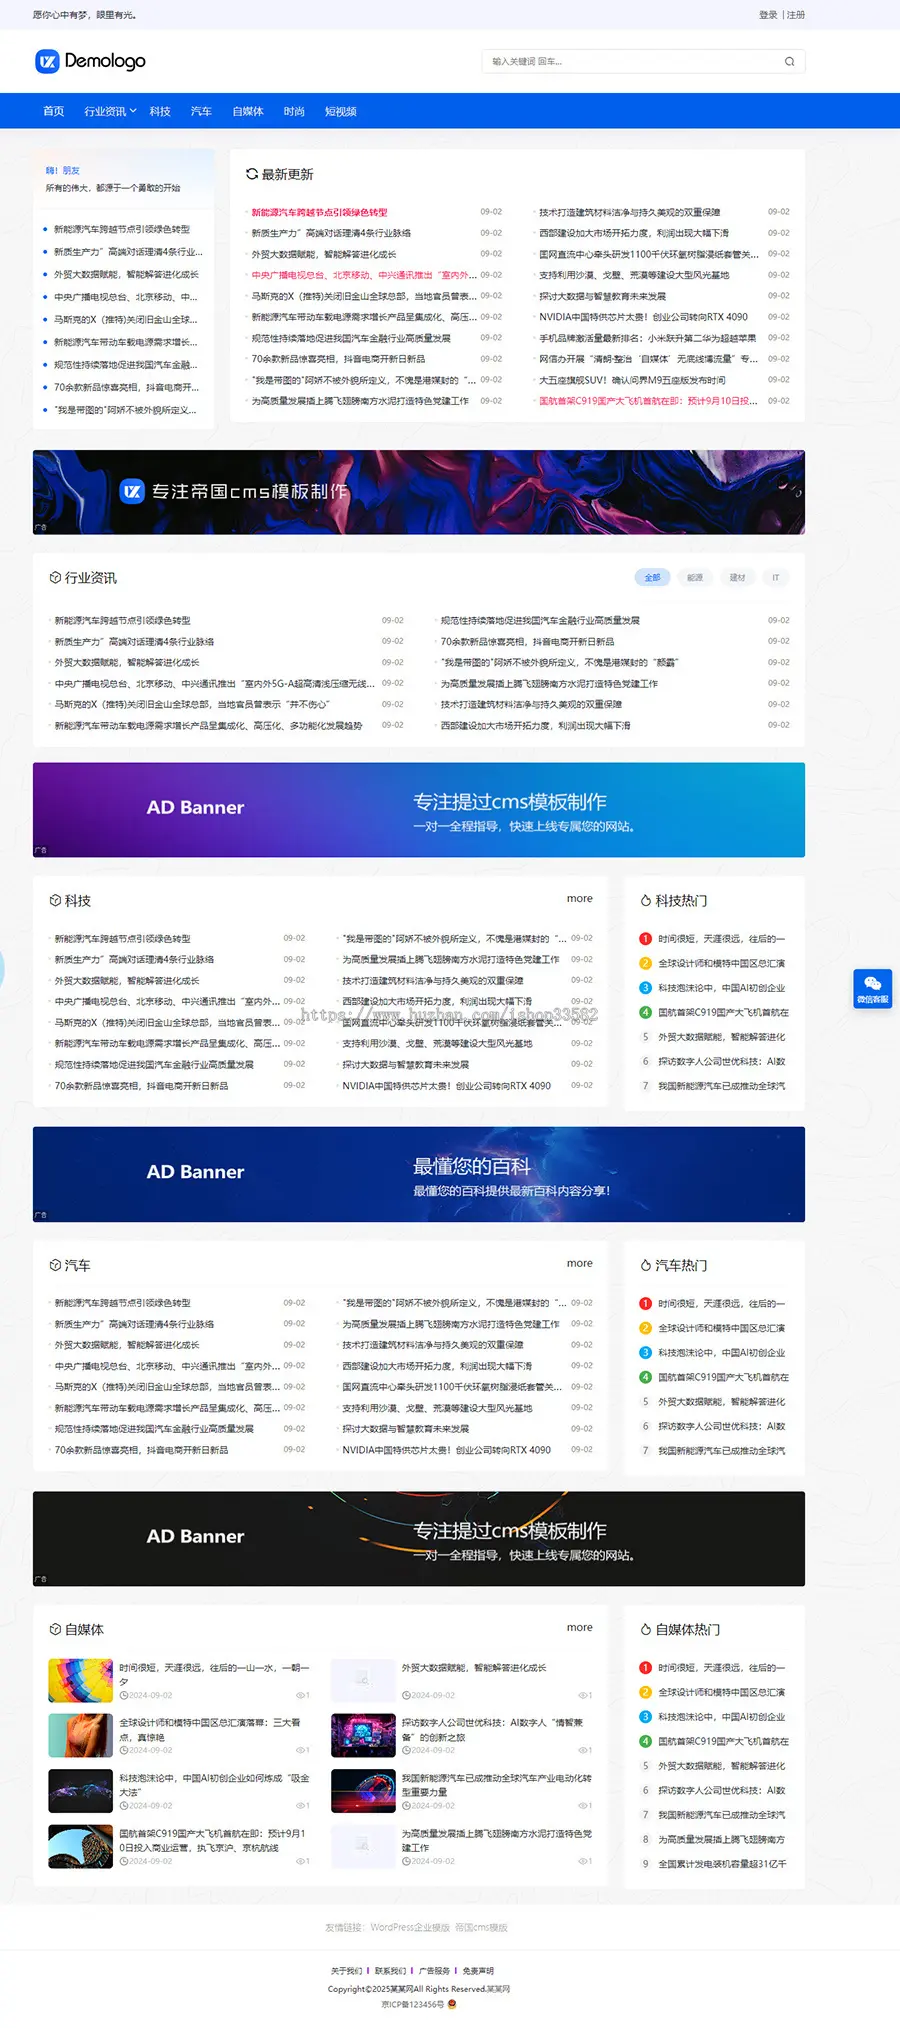Select the 能源 tab in 行业资讯
Image resolution: width=900 pixels, height=2028 pixels.
[695, 577]
